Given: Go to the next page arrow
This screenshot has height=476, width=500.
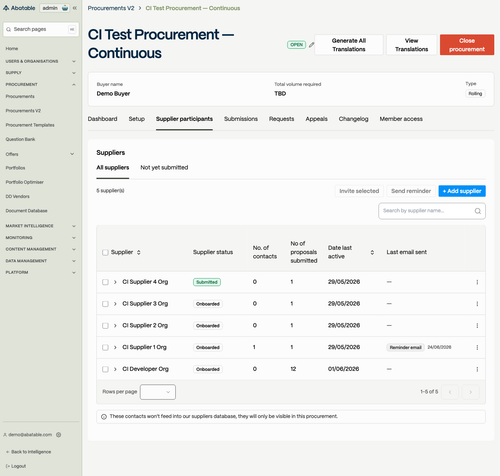Looking at the screenshot, I should tap(470, 392).
